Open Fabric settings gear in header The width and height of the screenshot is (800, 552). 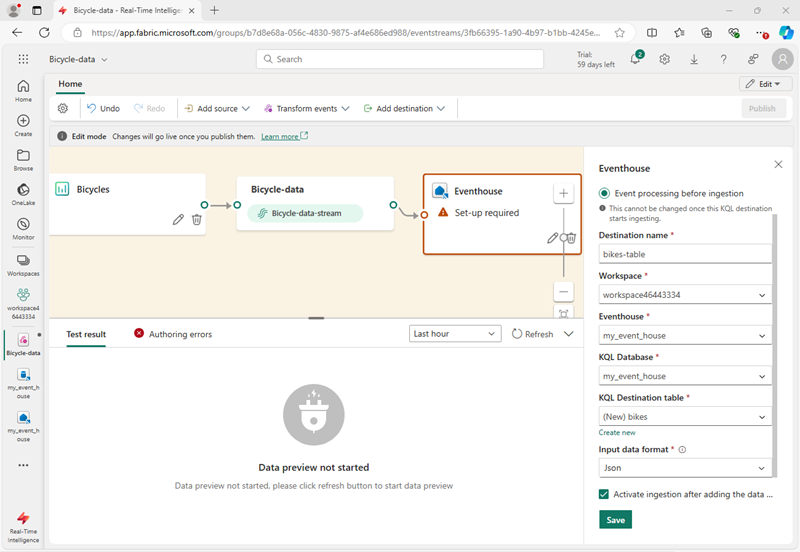(x=664, y=59)
